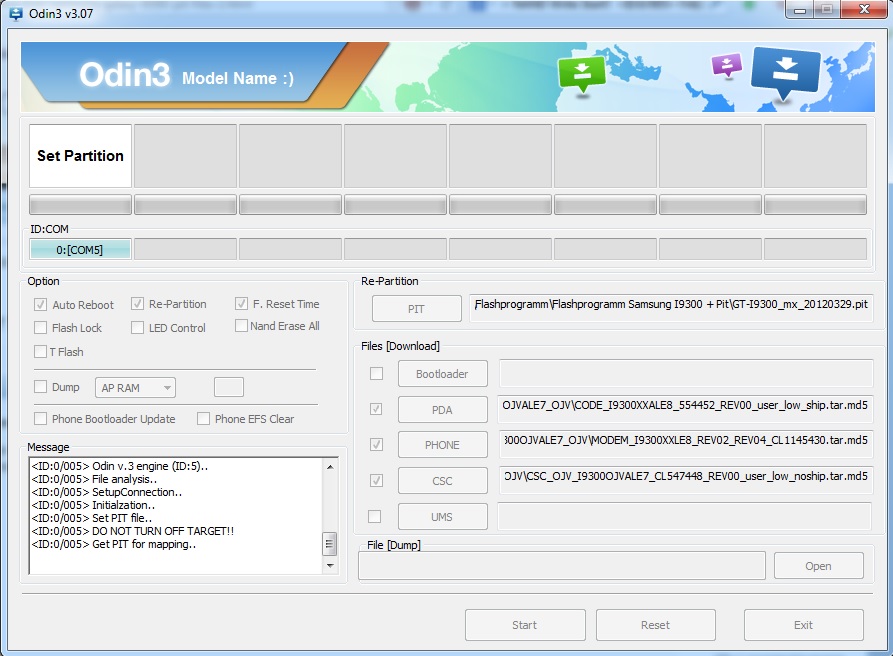Viewport: 893px width, 656px height.
Task: Click the PHONE file button
Action: pos(443,445)
